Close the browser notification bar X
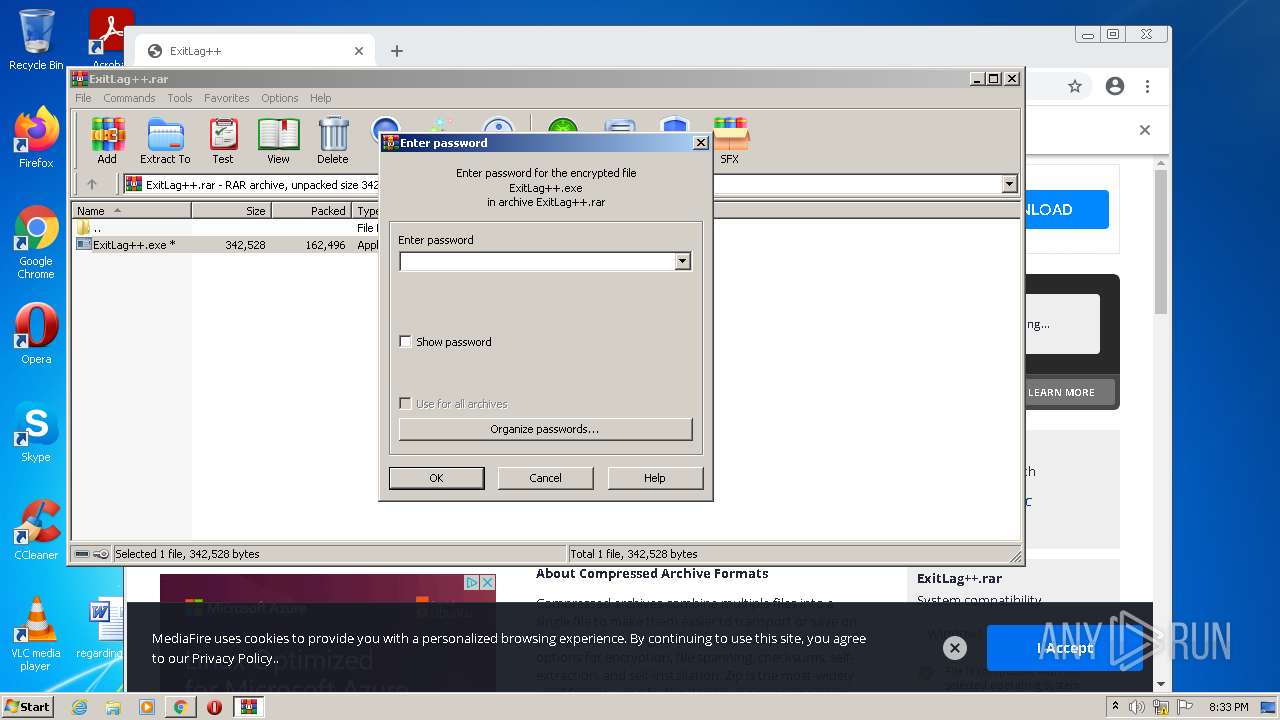 (1145, 130)
